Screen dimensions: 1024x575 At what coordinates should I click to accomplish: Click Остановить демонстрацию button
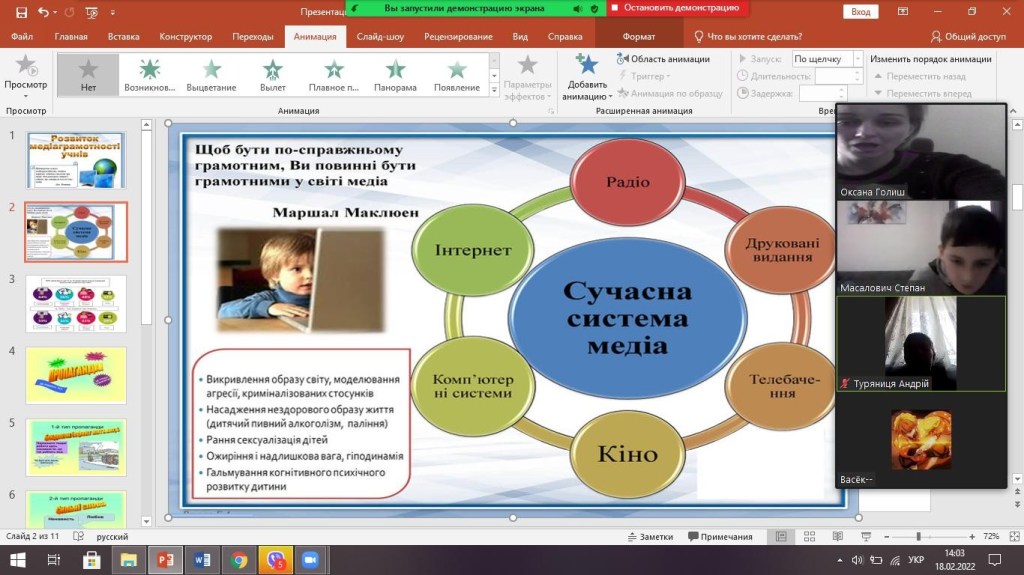[x=678, y=7]
